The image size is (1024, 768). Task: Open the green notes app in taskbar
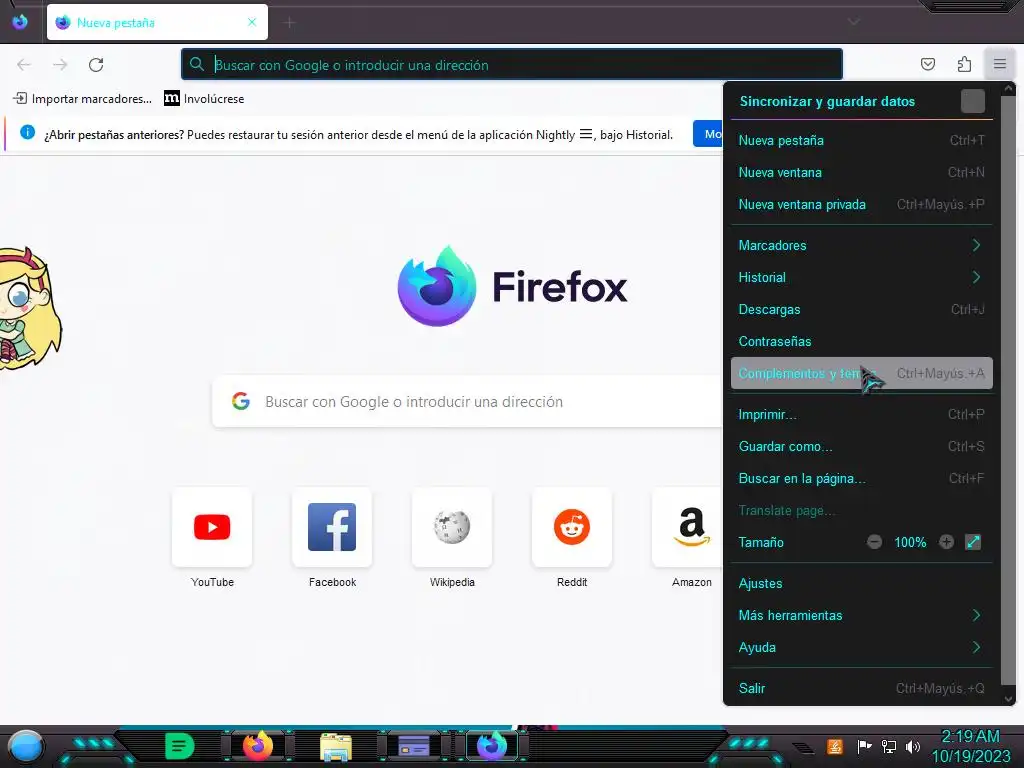[x=180, y=746]
